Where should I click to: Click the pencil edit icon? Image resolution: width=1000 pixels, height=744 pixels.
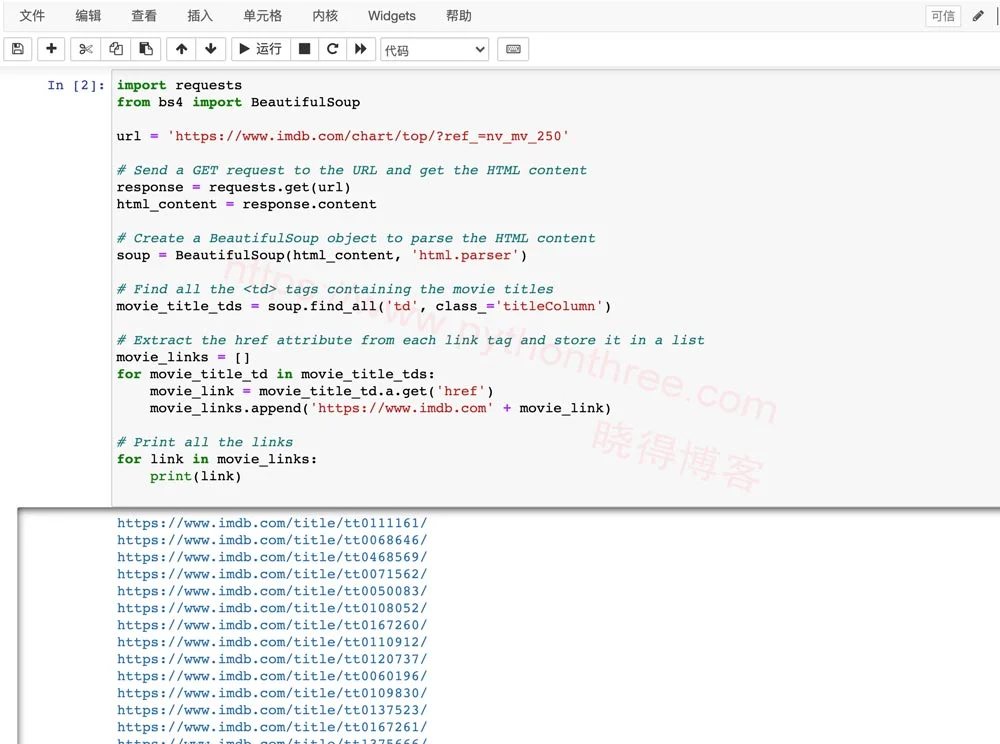pos(978,16)
